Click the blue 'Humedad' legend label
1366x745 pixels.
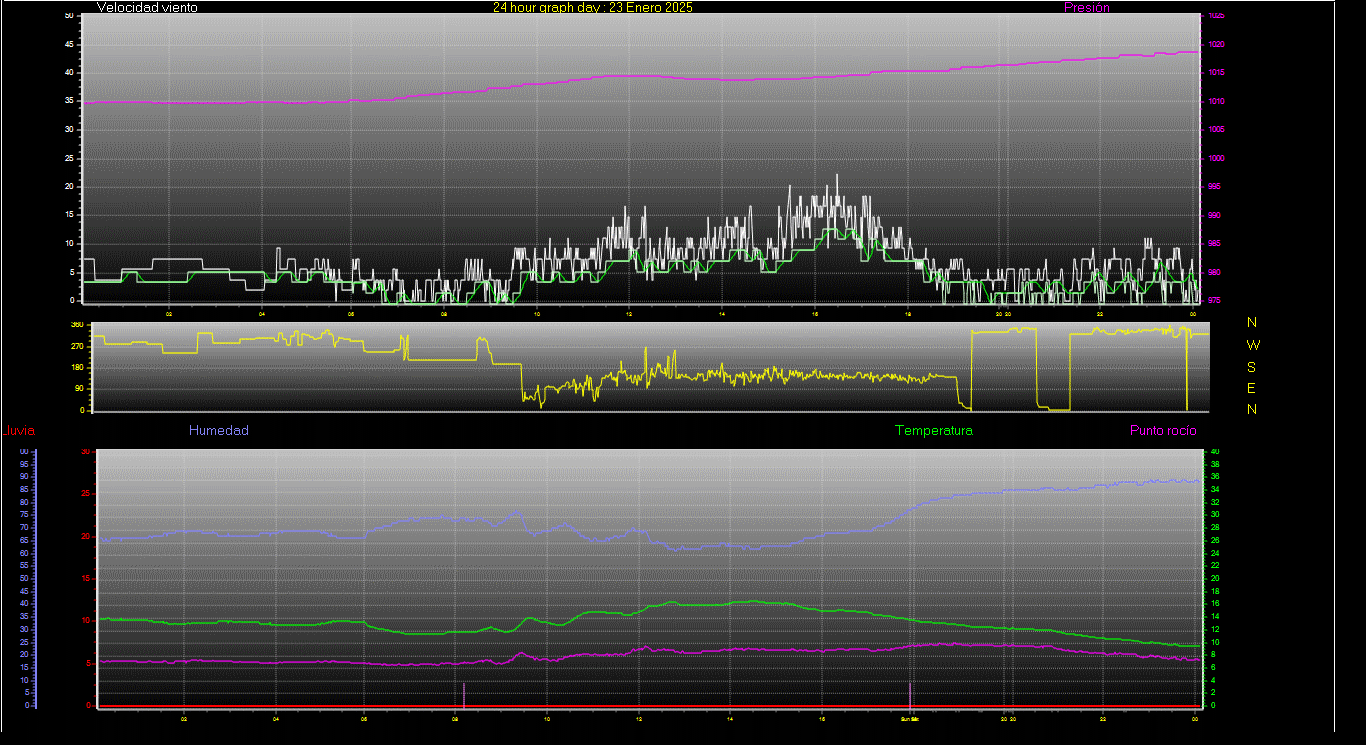(x=219, y=430)
